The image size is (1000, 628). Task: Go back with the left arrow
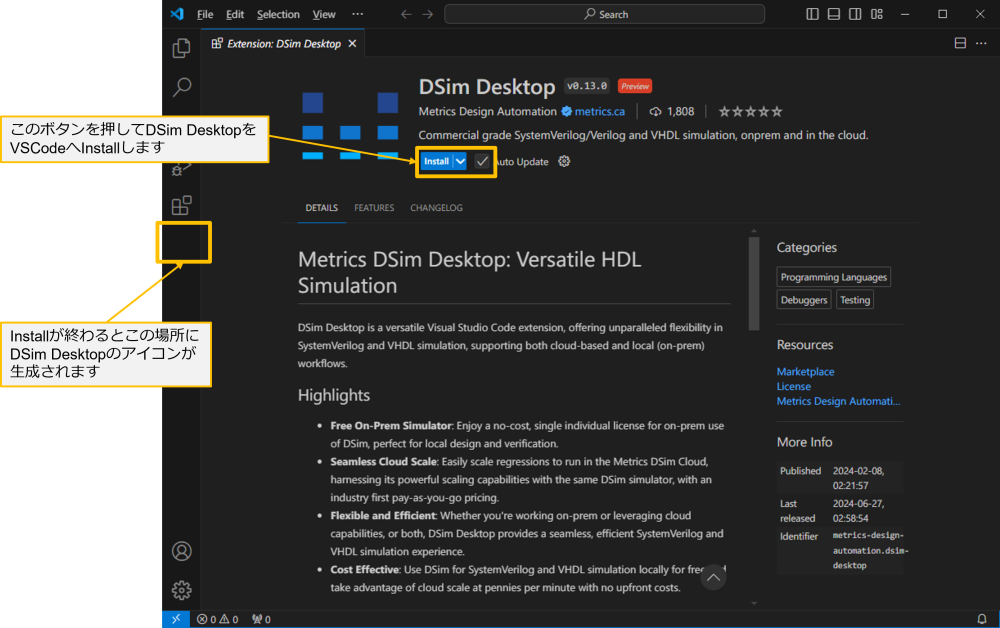(406, 14)
